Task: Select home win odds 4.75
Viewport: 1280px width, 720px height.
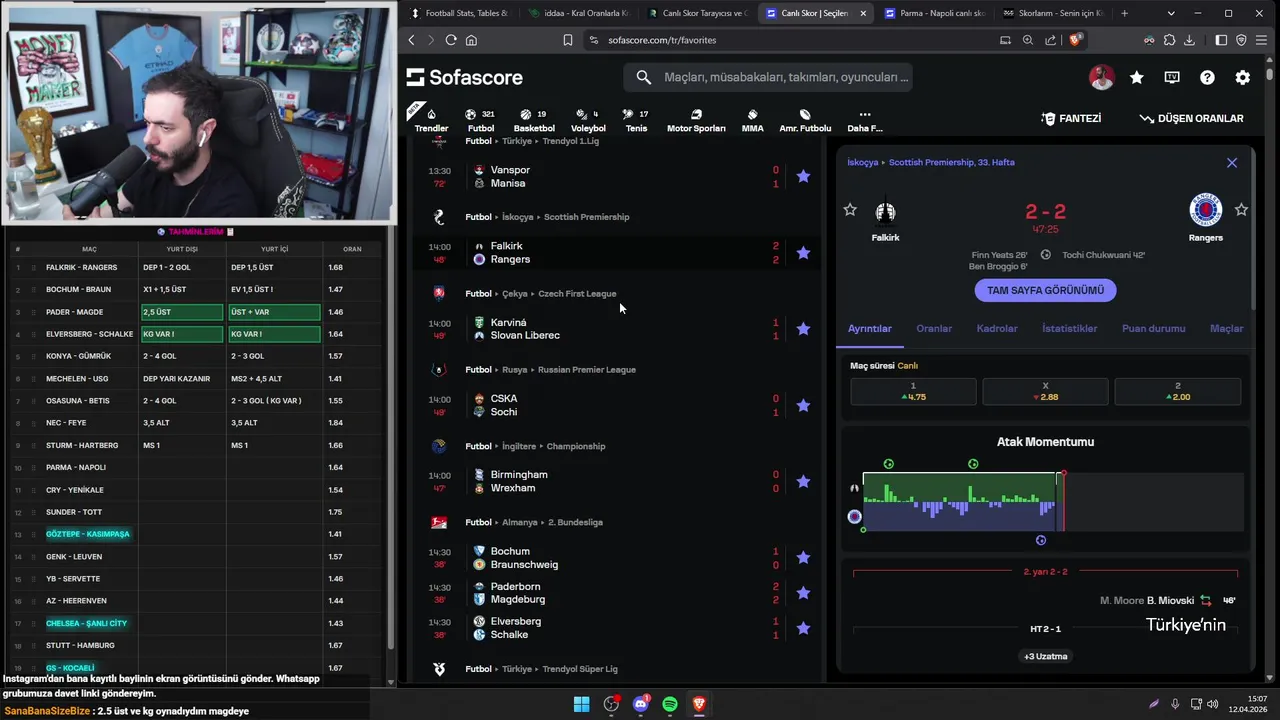Action: [913, 391]
